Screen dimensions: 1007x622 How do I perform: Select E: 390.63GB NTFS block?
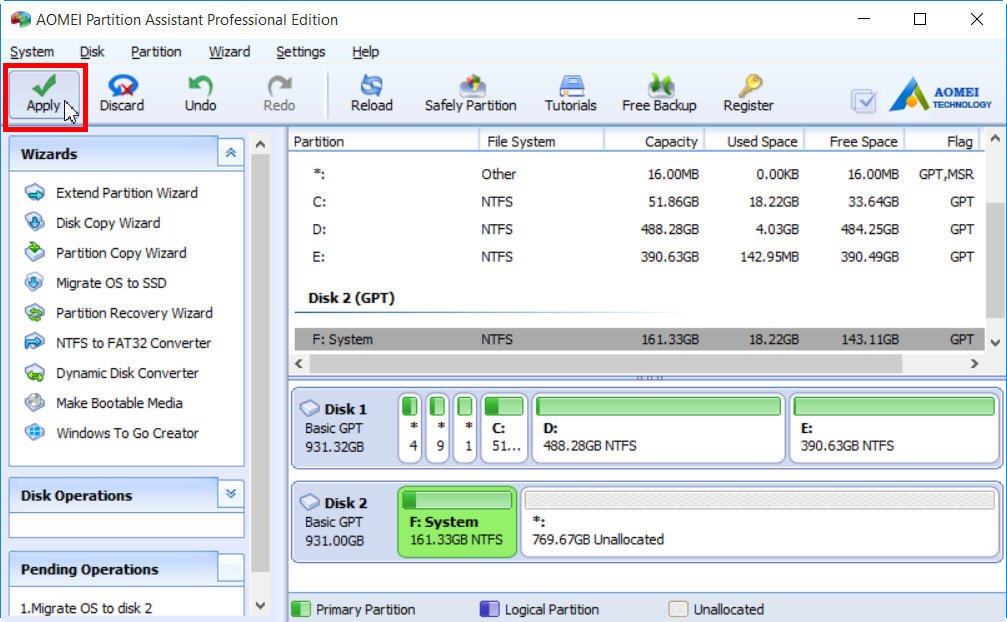(894, 428)
